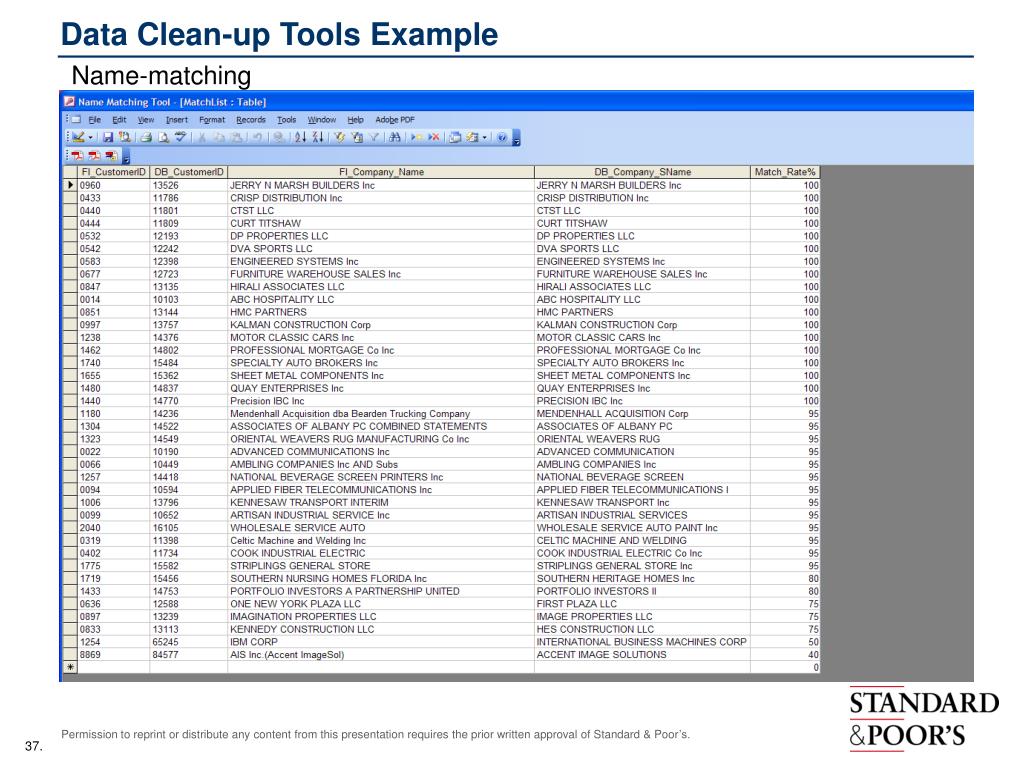
Task: Click the Copy icon
Action: tap(219, 137)
